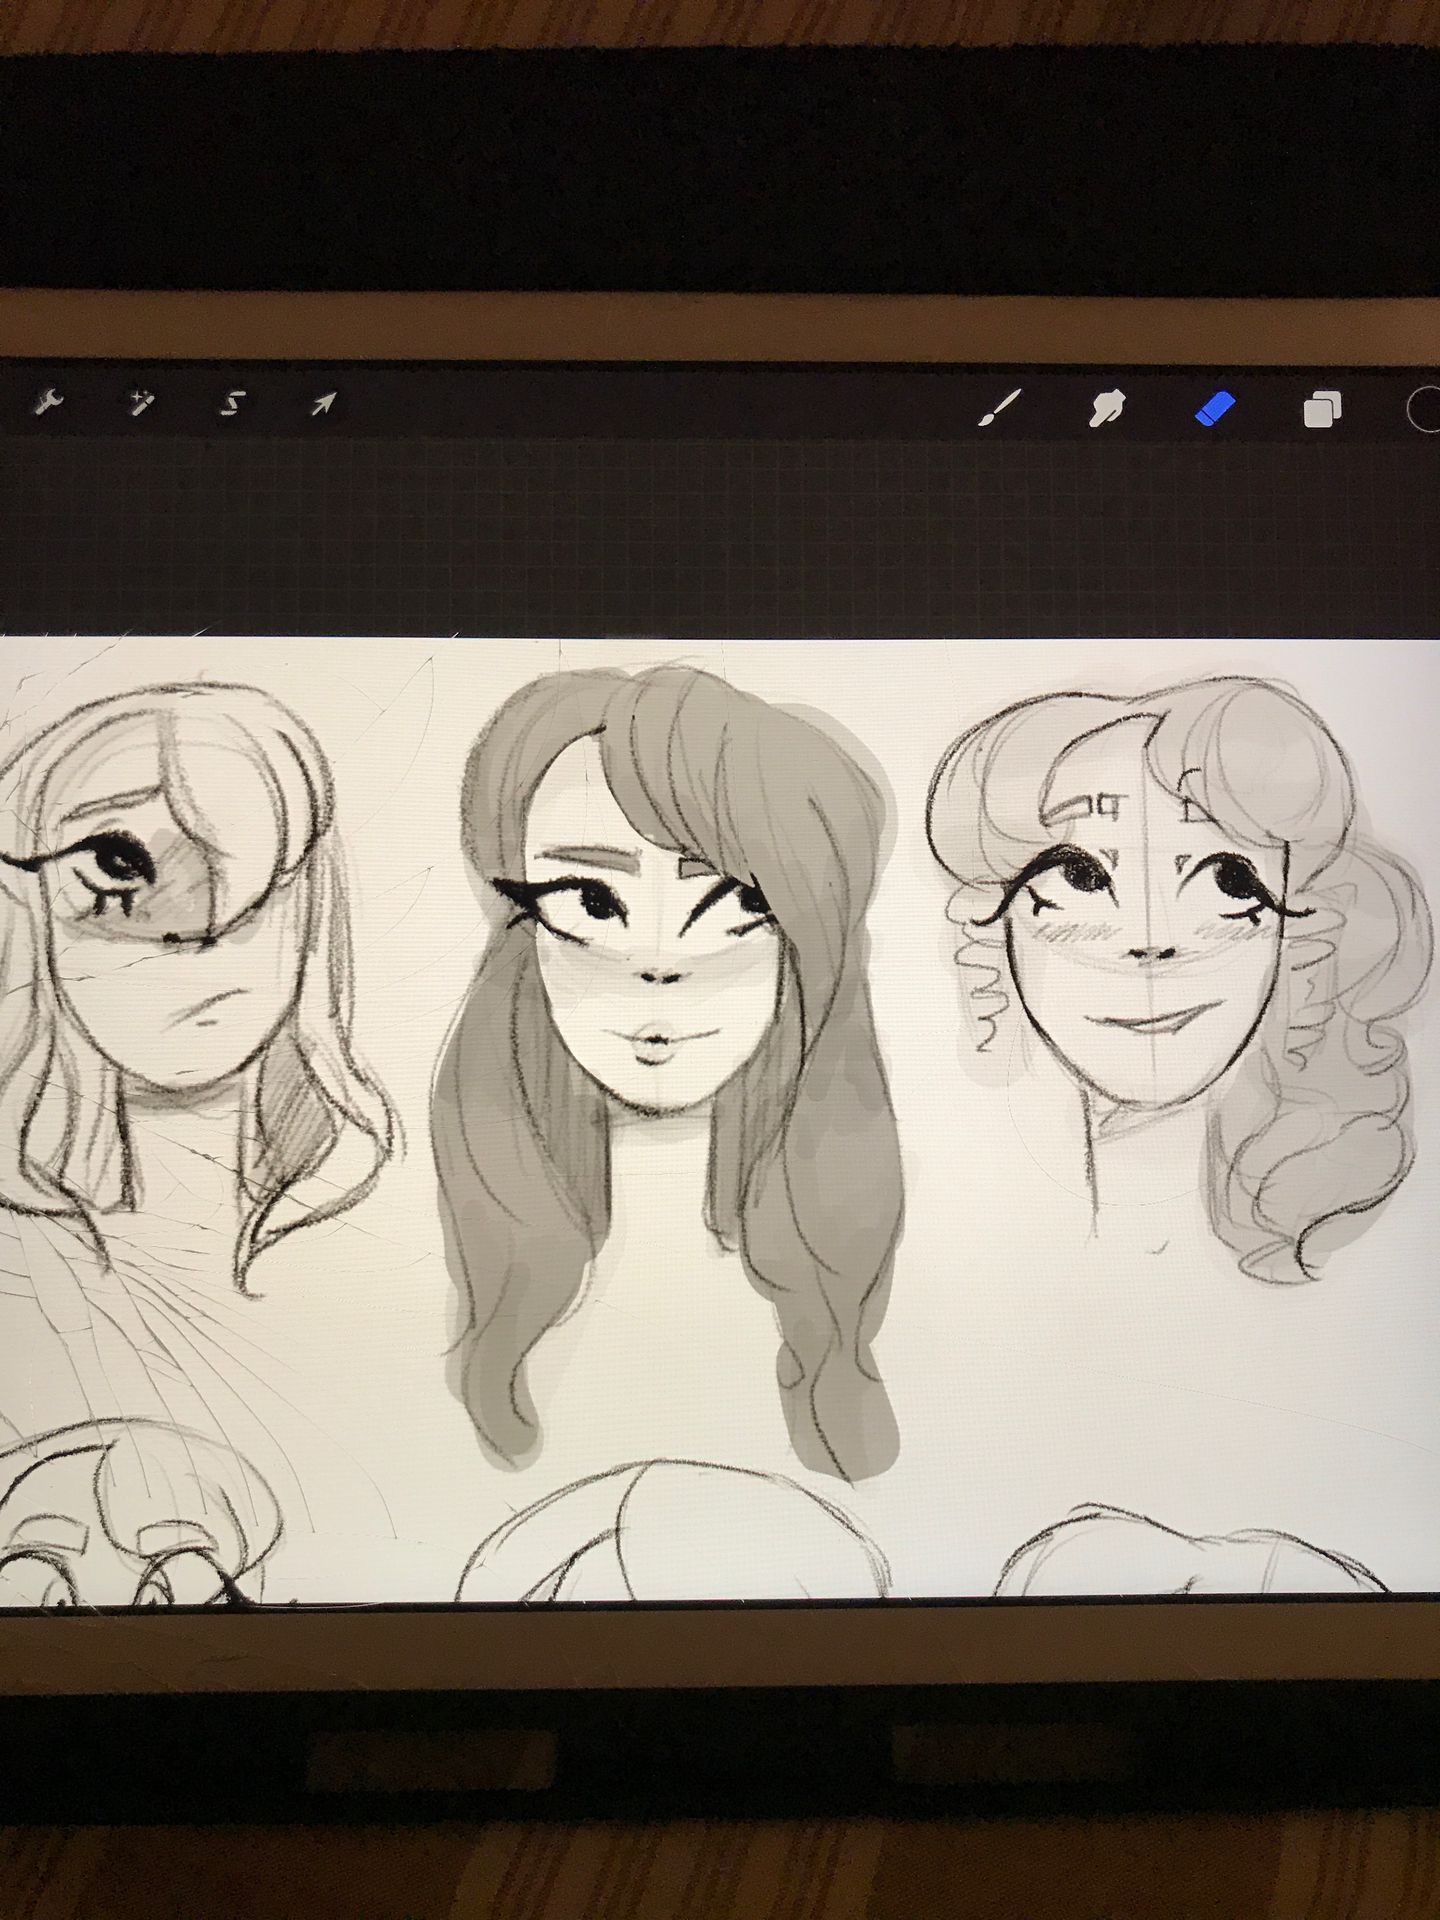1440x1920 pixels.
Task: Open the Adjustments magic wand menu
Action: click(141, 403)
